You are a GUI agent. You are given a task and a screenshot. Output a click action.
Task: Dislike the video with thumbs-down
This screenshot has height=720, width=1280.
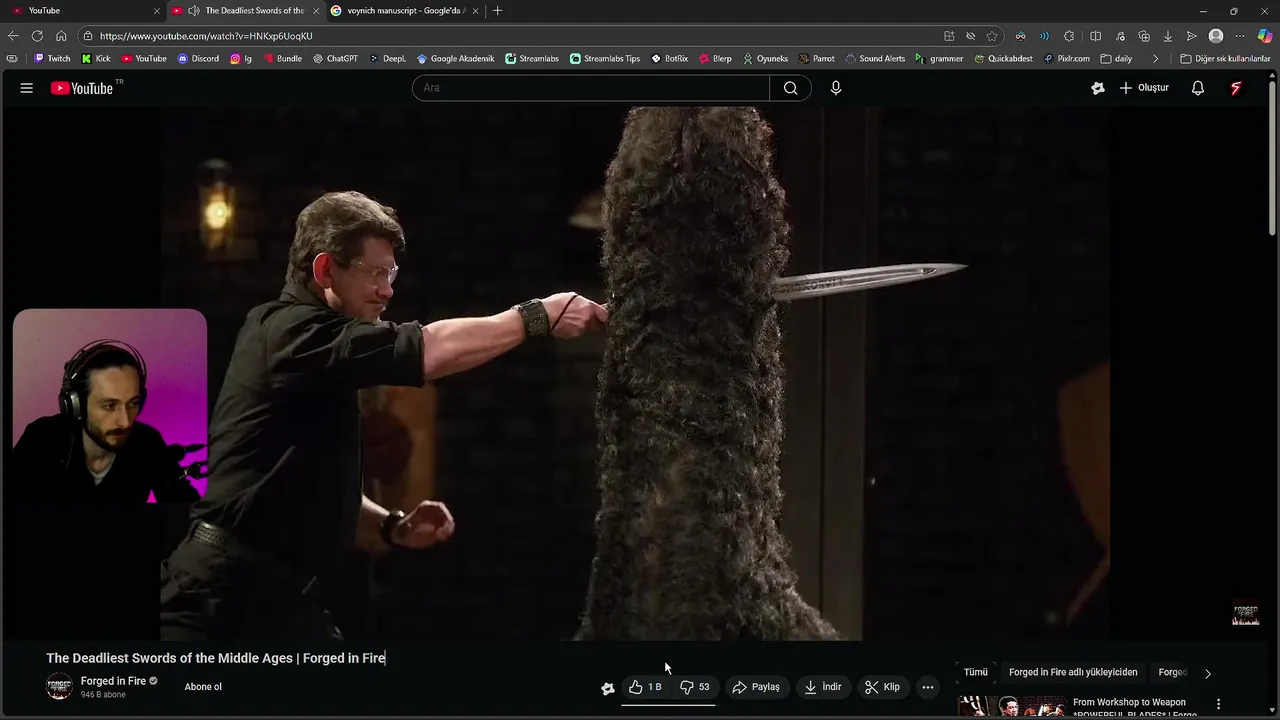coord(695,687)
